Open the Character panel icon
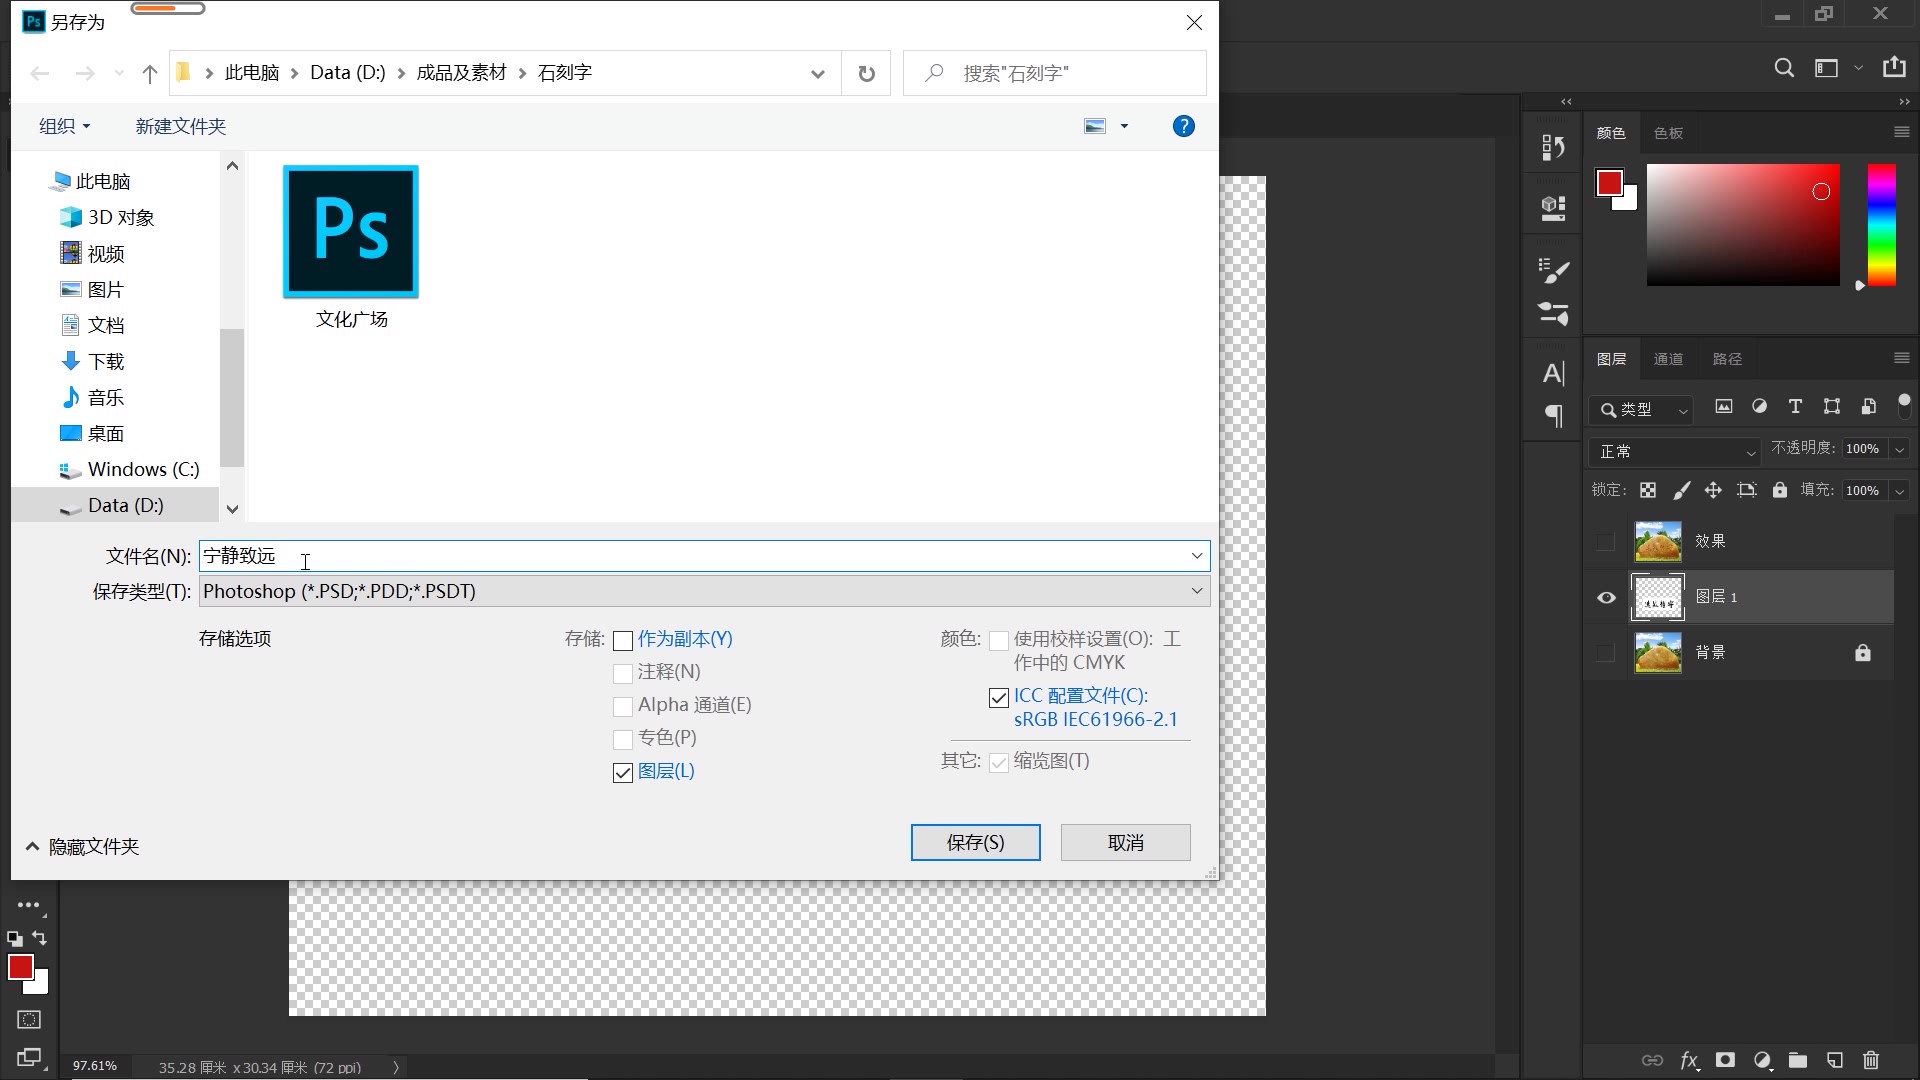This screenshot has width=1920, height=1080. pos(1553,374)
